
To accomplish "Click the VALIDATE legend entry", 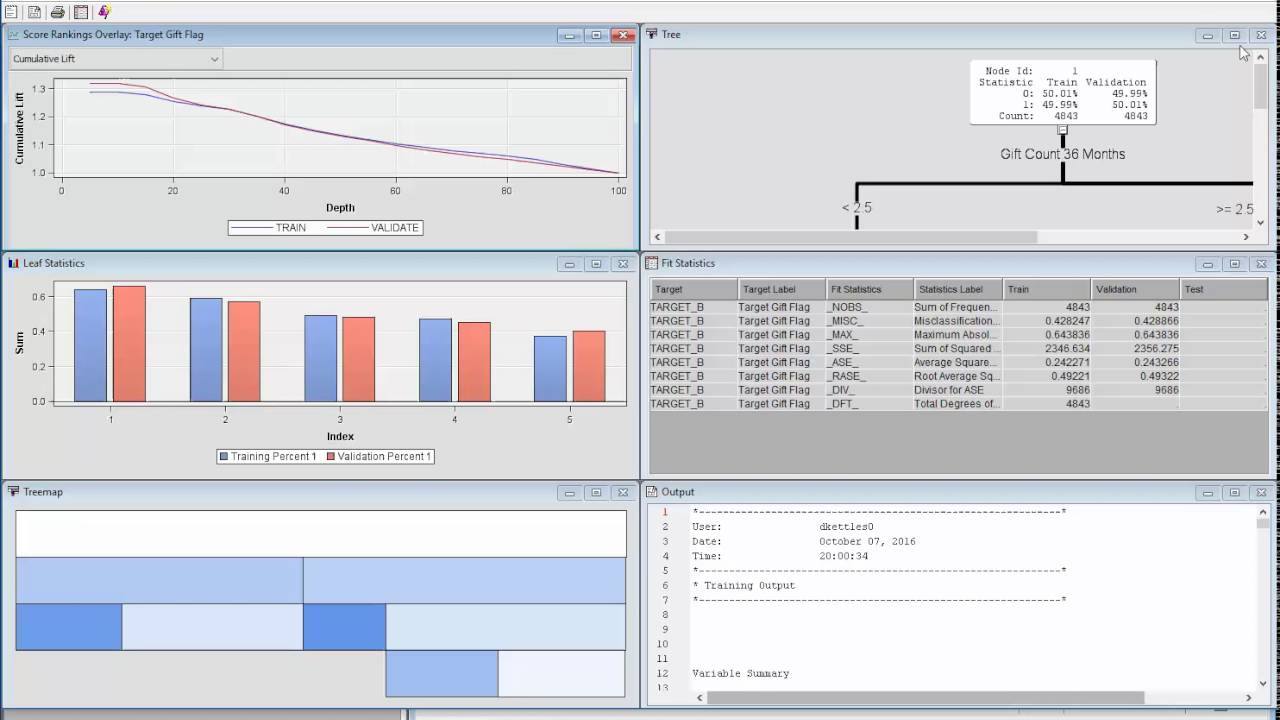I will (x=375, y=228).
